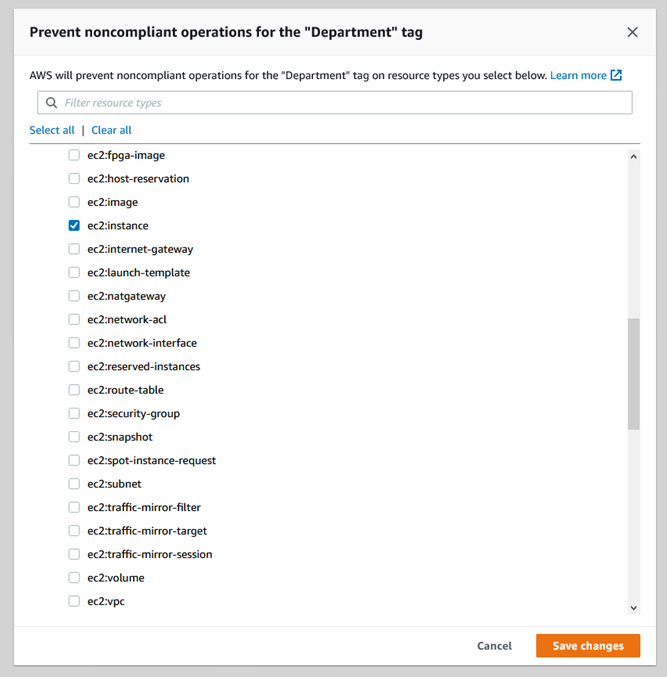Click the external link icon beside Learn more
This screenshot has width=667, height=677.
pos(617,75)
